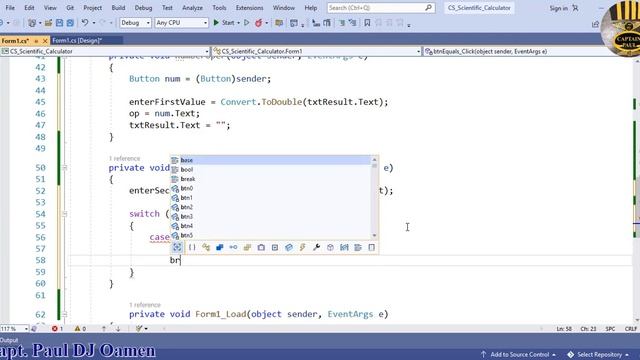Toggle the keywords filter icon in IntelliSense bar

pos(358,247)
